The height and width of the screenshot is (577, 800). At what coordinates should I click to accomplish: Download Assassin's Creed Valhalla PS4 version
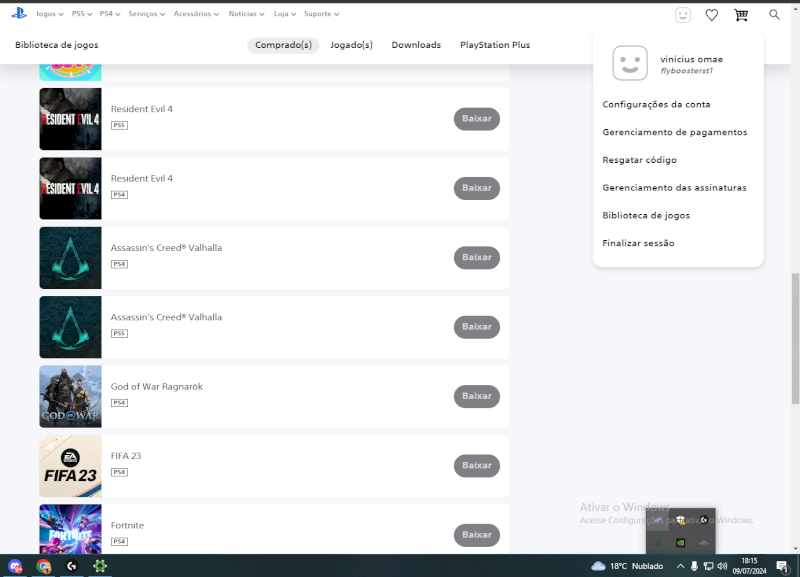[477, 258]
